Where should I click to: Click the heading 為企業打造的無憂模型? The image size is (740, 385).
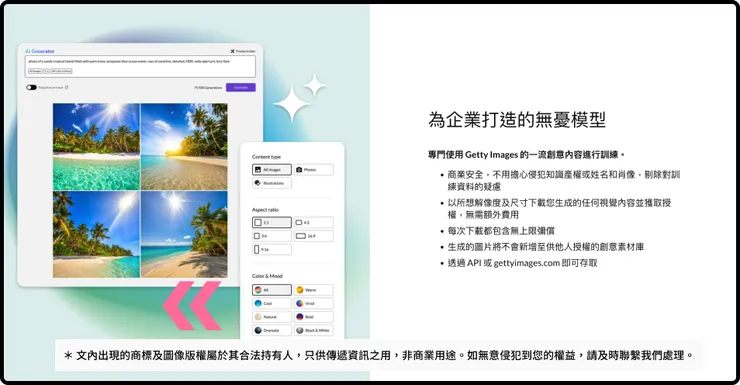coord(517,120)
